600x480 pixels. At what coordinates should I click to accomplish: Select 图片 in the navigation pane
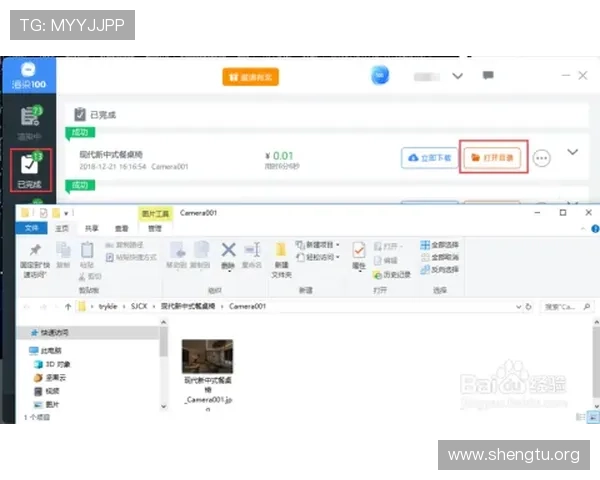pyautogui.click(x=47, y=405)
